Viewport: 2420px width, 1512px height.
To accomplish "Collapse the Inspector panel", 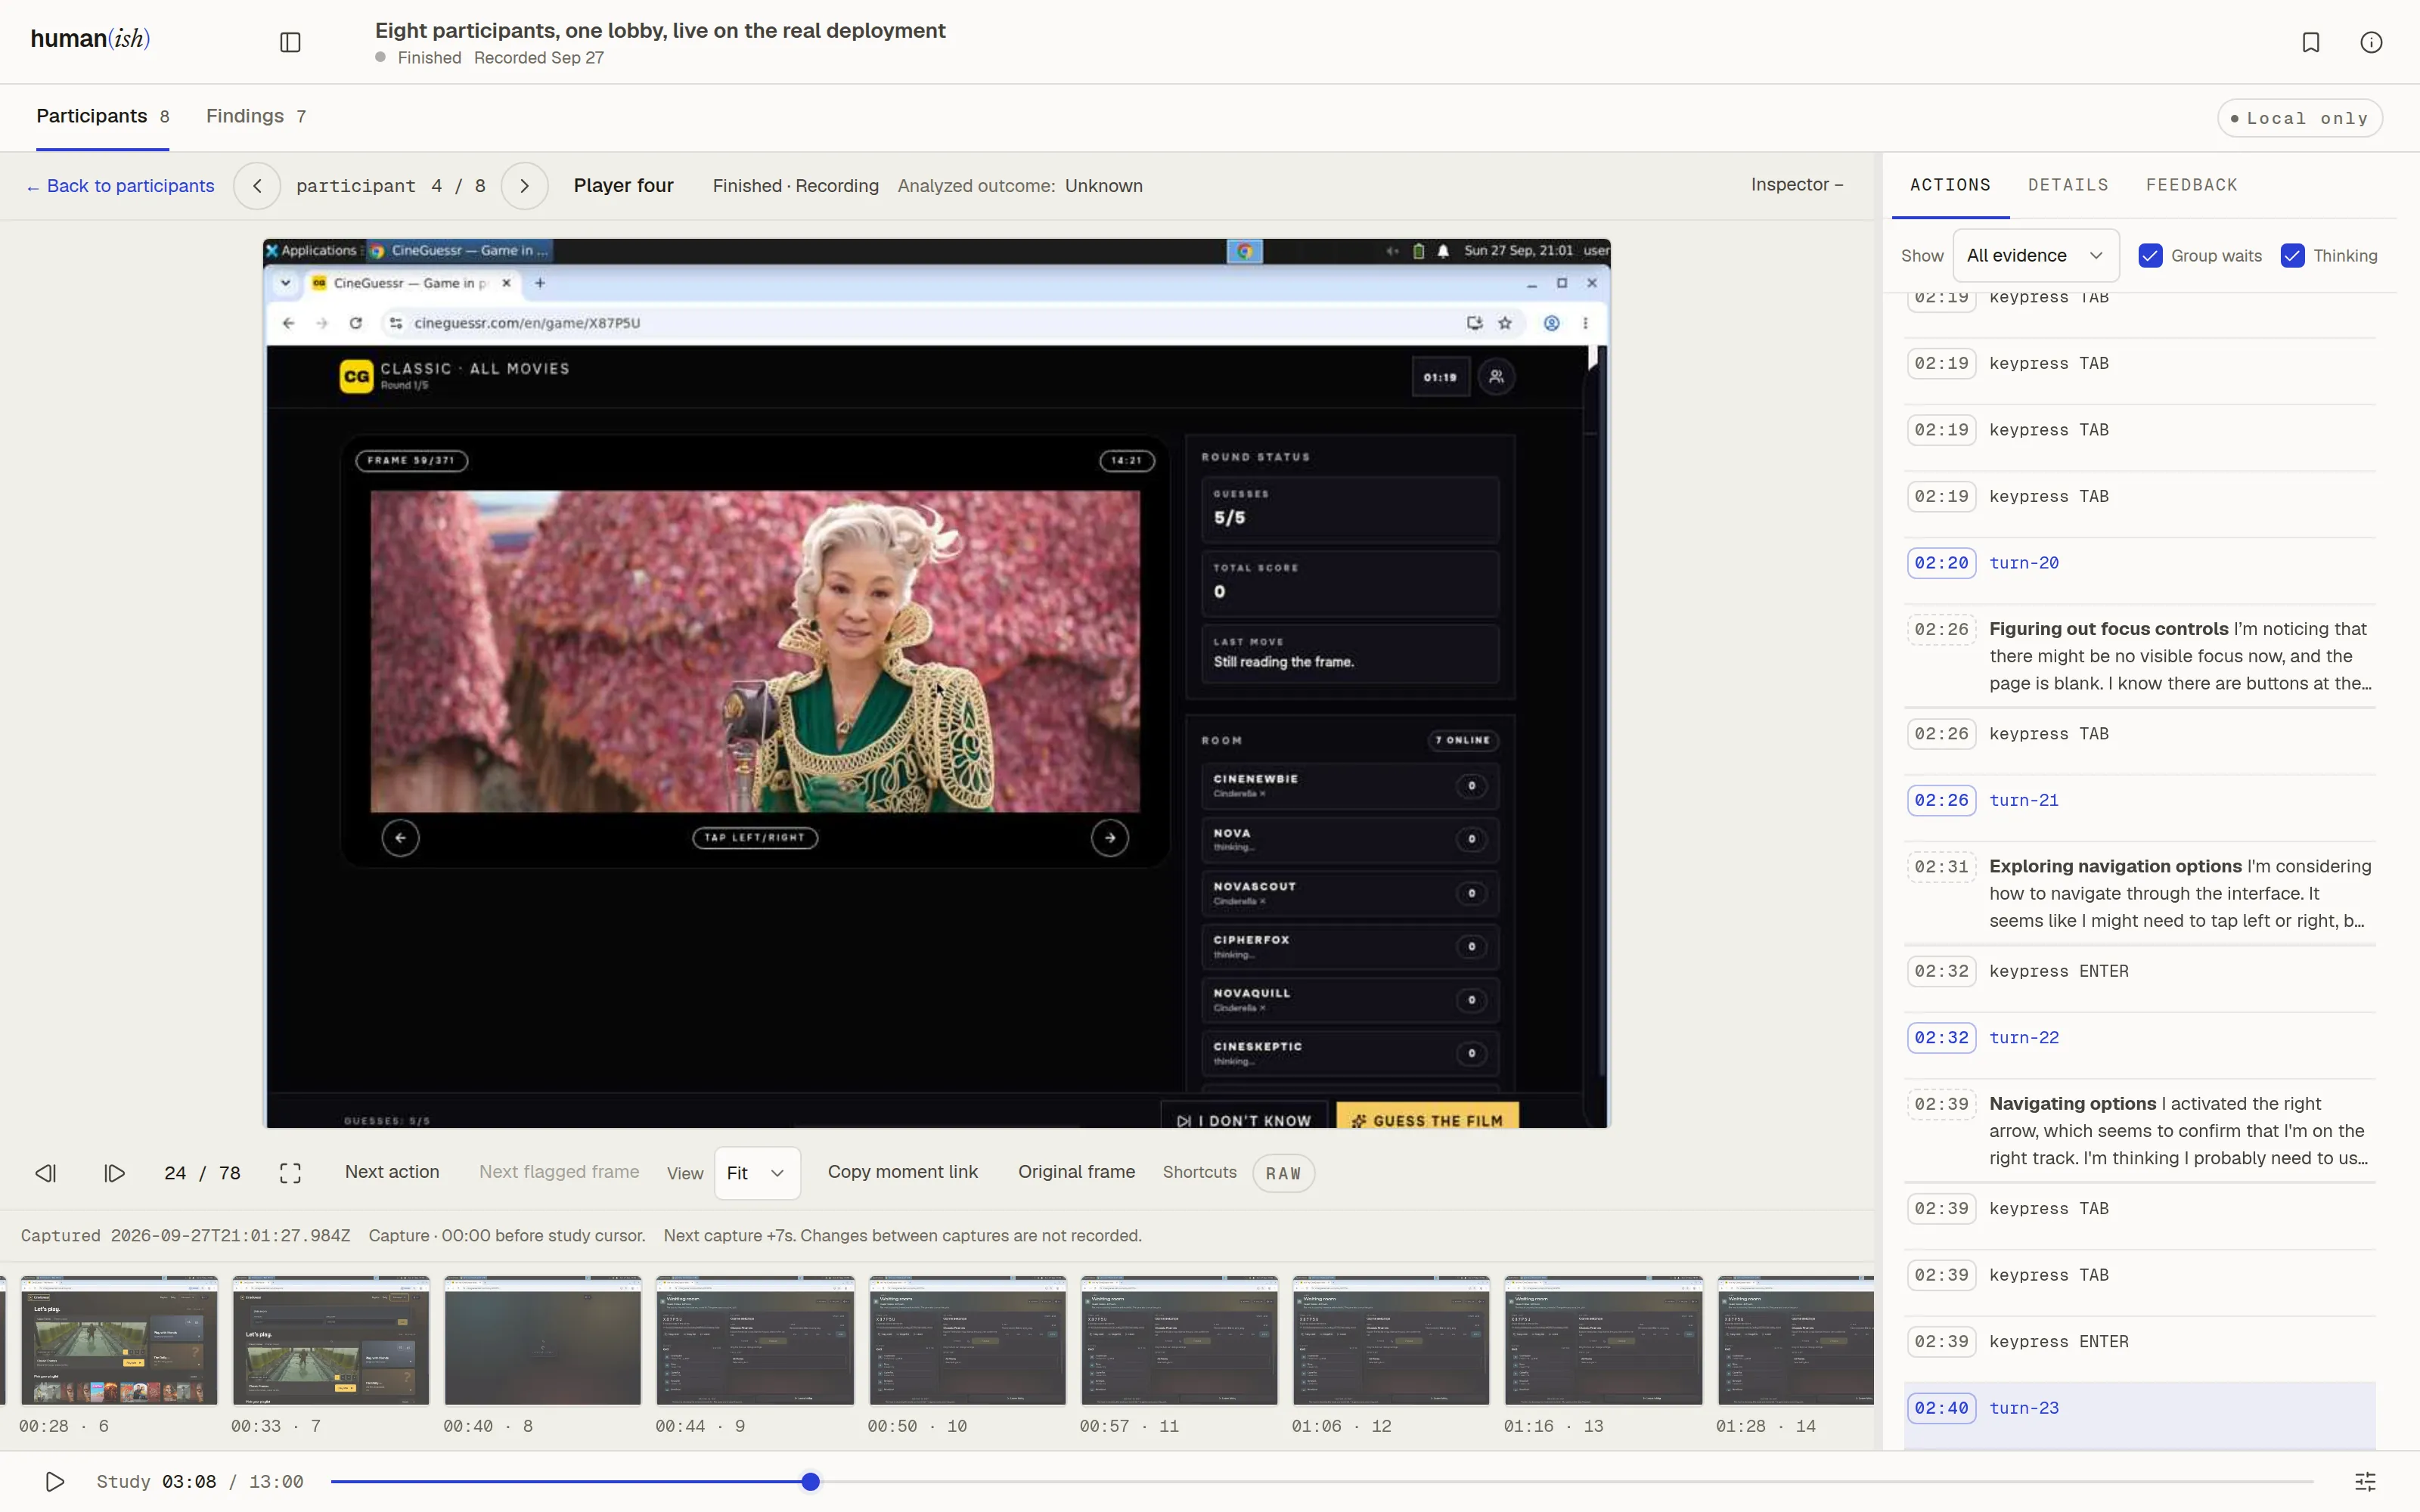I will (x=1796, y=185).
